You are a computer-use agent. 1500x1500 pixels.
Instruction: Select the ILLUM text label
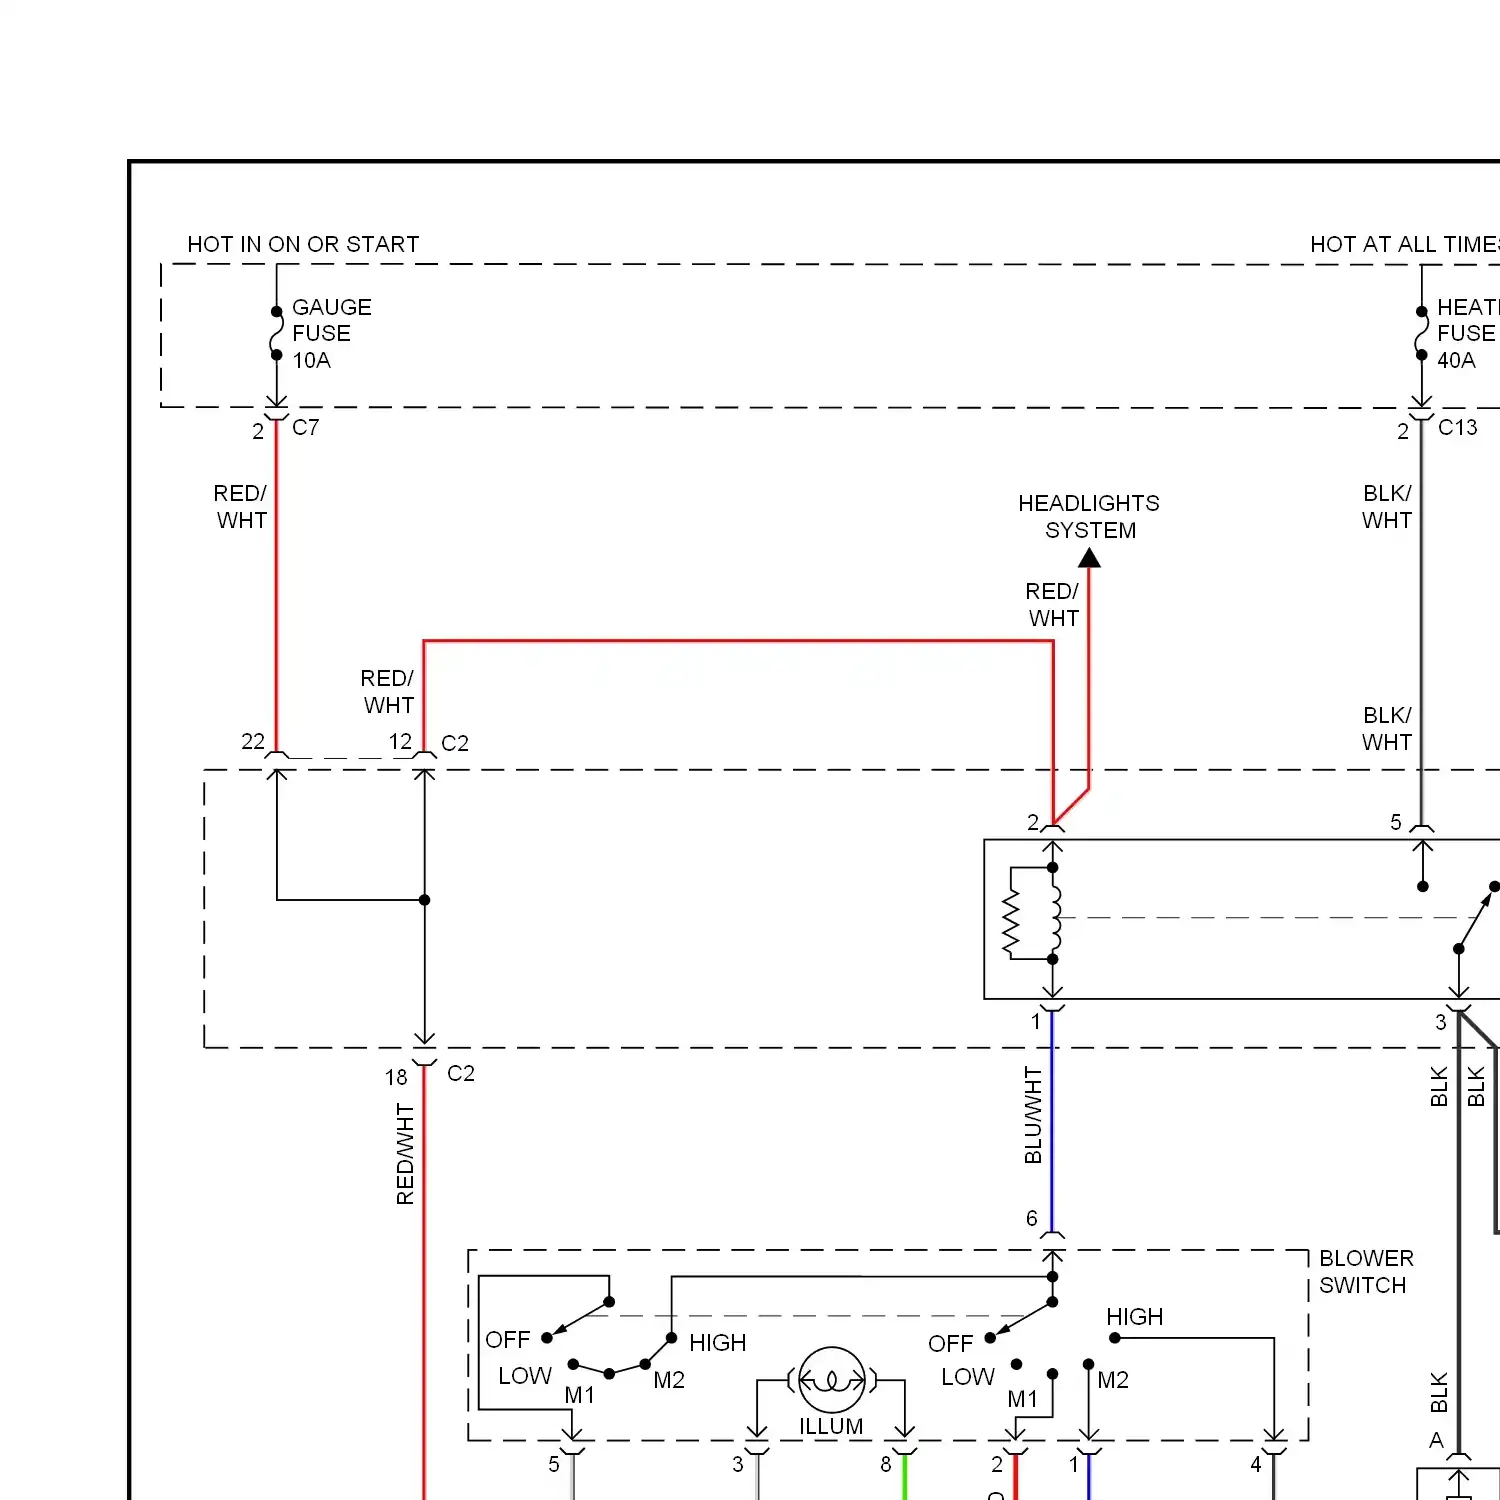(x=831, y=1426)
